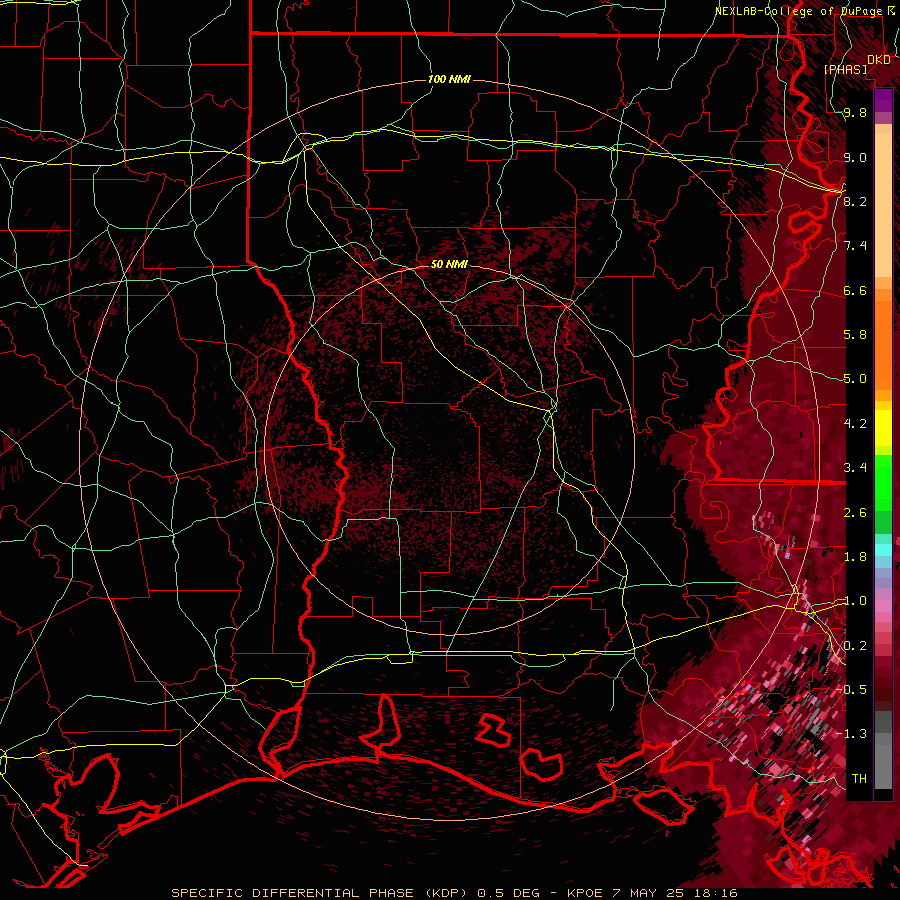The height and width of the screenshot is (900, 900).
Task: Click the 3.4 legend value
Action: (855, 468)
